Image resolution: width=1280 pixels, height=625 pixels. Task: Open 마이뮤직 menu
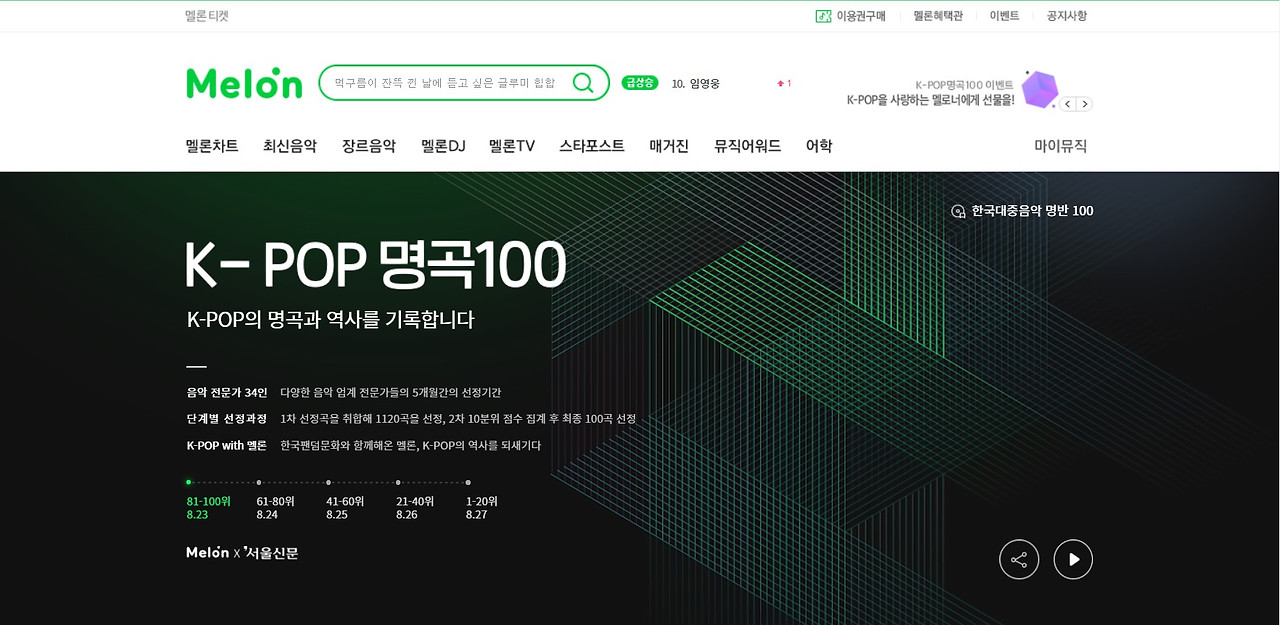point(1060,146)
